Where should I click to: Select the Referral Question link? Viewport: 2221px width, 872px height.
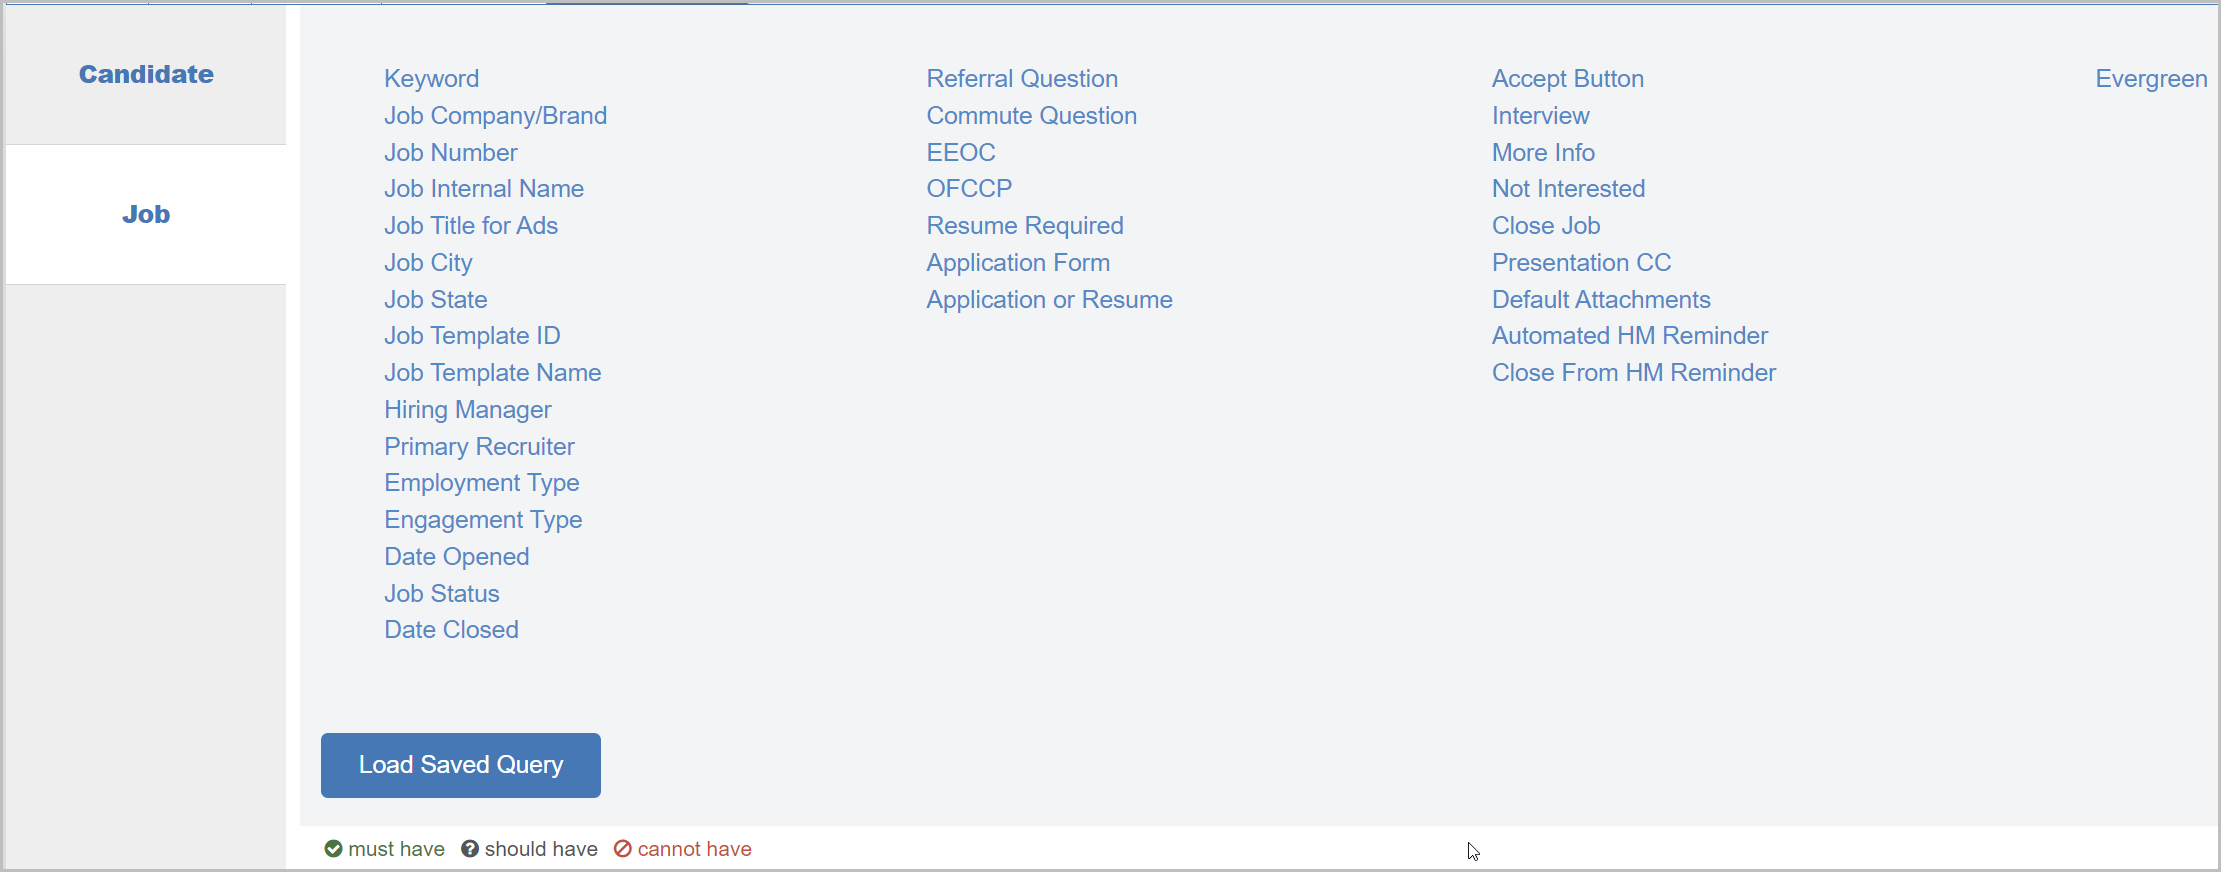[x=1022, y=79]
